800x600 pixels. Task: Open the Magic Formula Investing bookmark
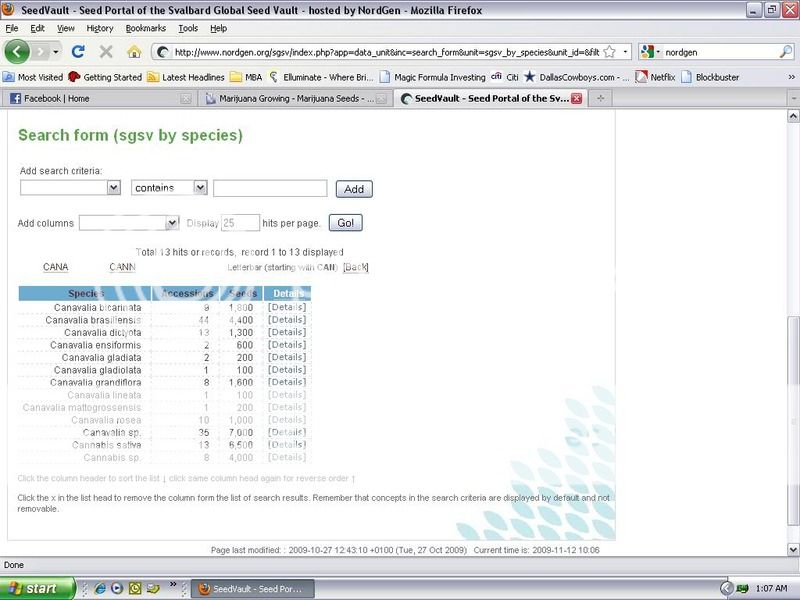pyautogui.click(x=433, y=77)
